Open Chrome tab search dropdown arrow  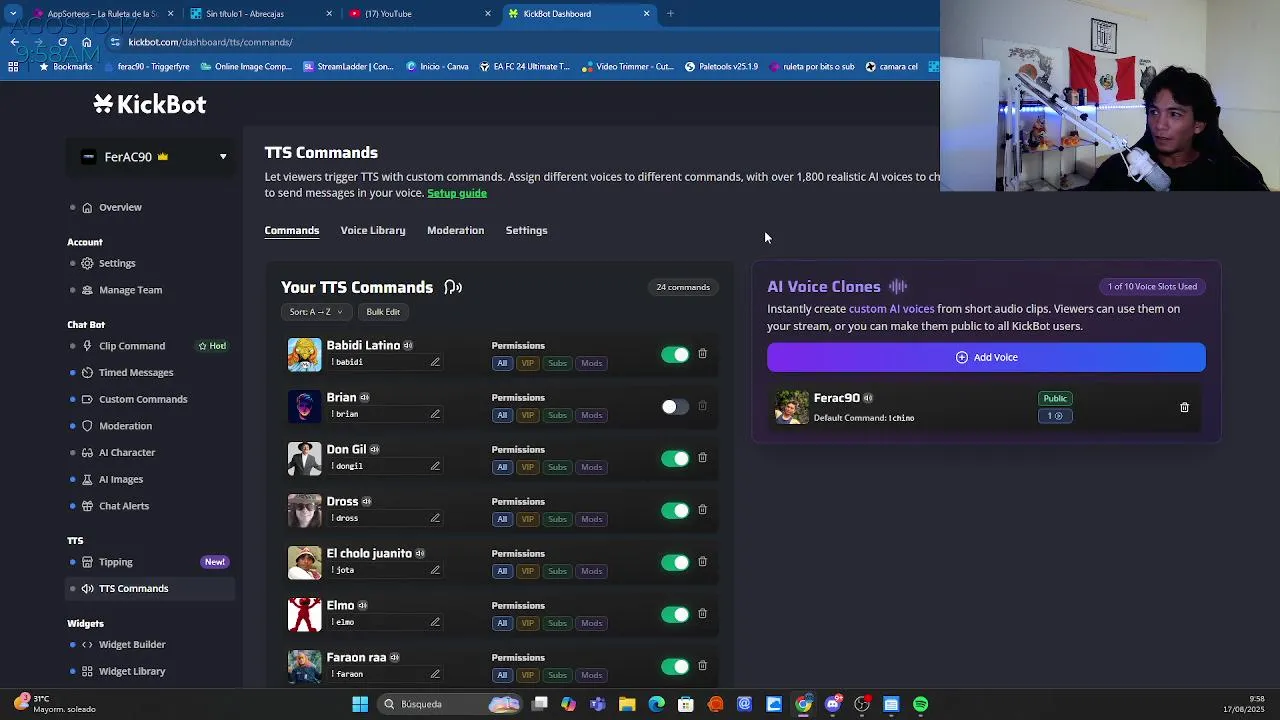click(x=13, y=14)
